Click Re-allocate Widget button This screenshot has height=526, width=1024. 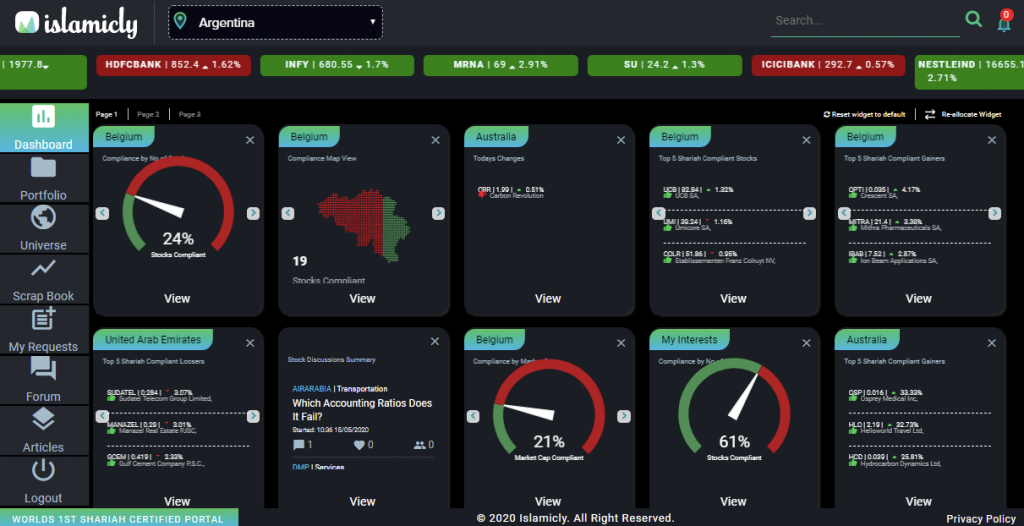coord(963,115)
